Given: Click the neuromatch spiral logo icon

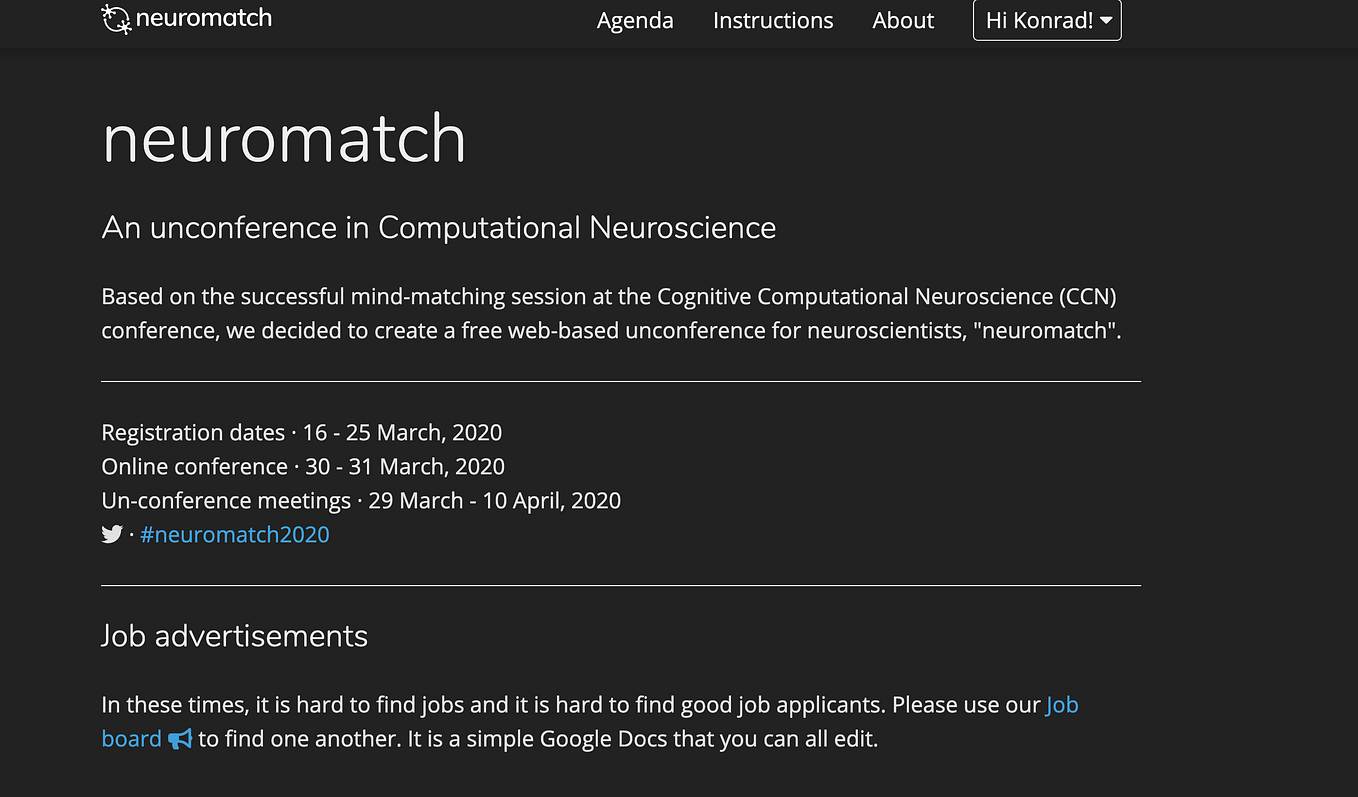Looking at the screenshot, I should click(117, 17).
